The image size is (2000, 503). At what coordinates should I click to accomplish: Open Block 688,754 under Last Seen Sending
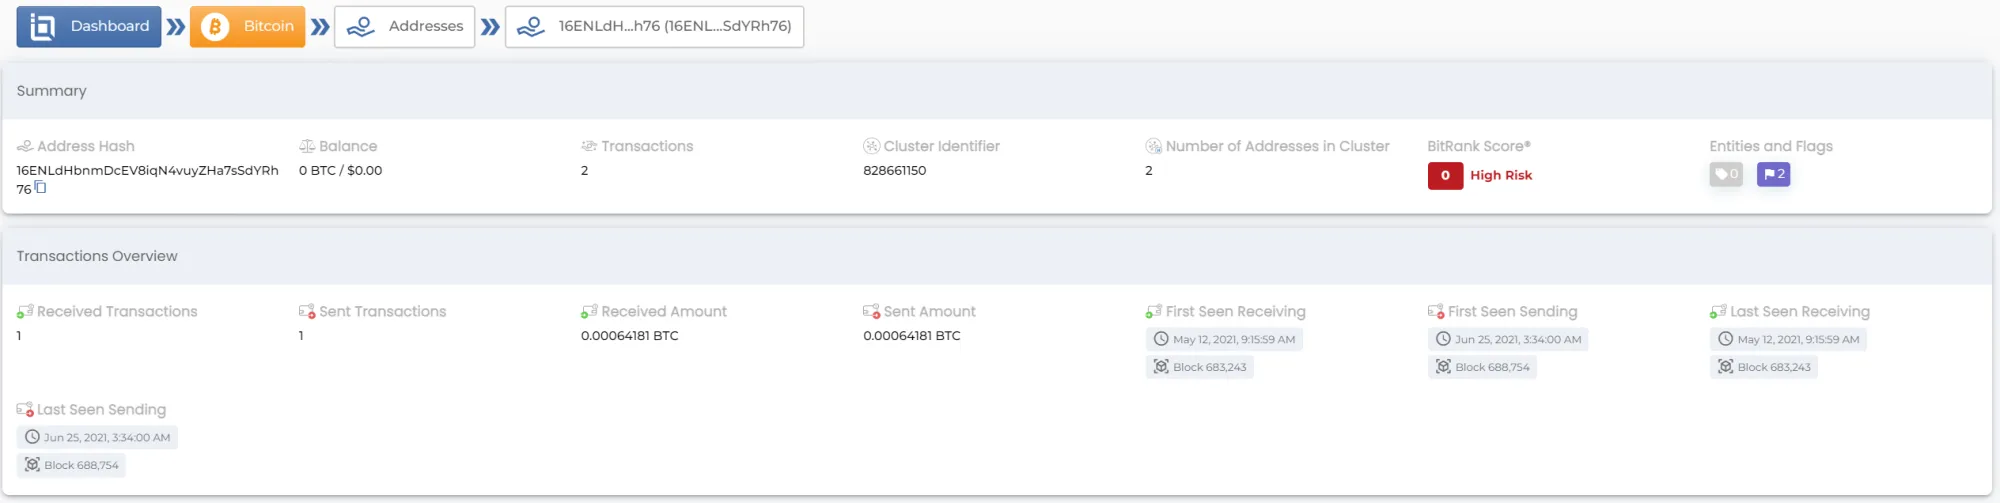coord(71,465)
